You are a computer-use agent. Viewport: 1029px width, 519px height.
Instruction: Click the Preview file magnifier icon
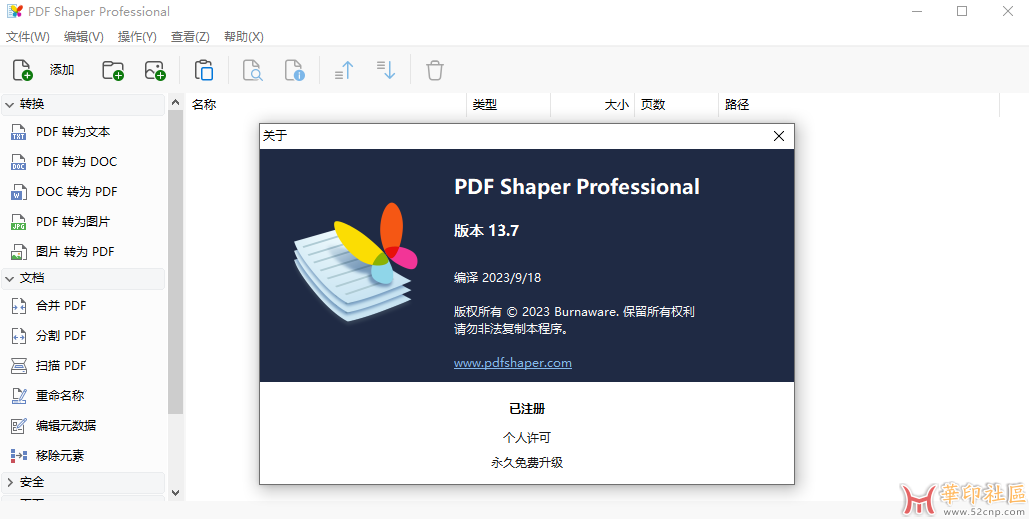[253, 70]
